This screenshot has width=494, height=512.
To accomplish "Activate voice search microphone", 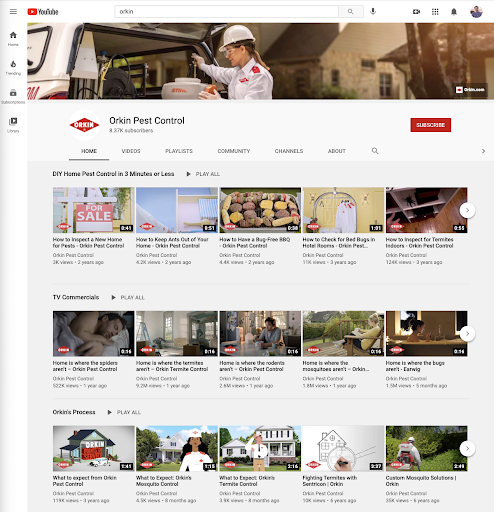I will [x=373, y=11].
